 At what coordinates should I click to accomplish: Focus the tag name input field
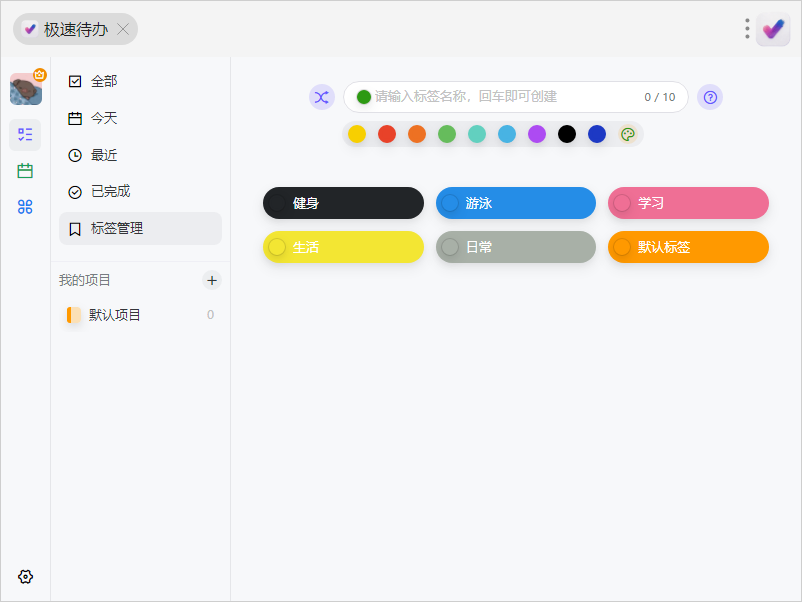[516, 97]
